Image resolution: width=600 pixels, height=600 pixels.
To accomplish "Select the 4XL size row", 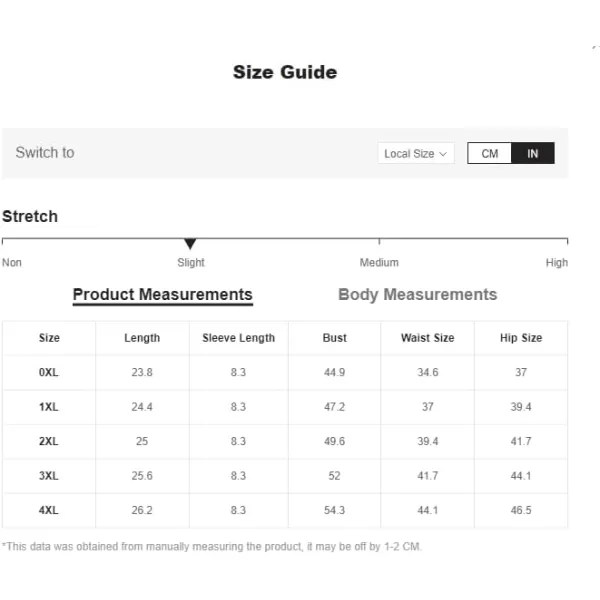I will point(285,510).
